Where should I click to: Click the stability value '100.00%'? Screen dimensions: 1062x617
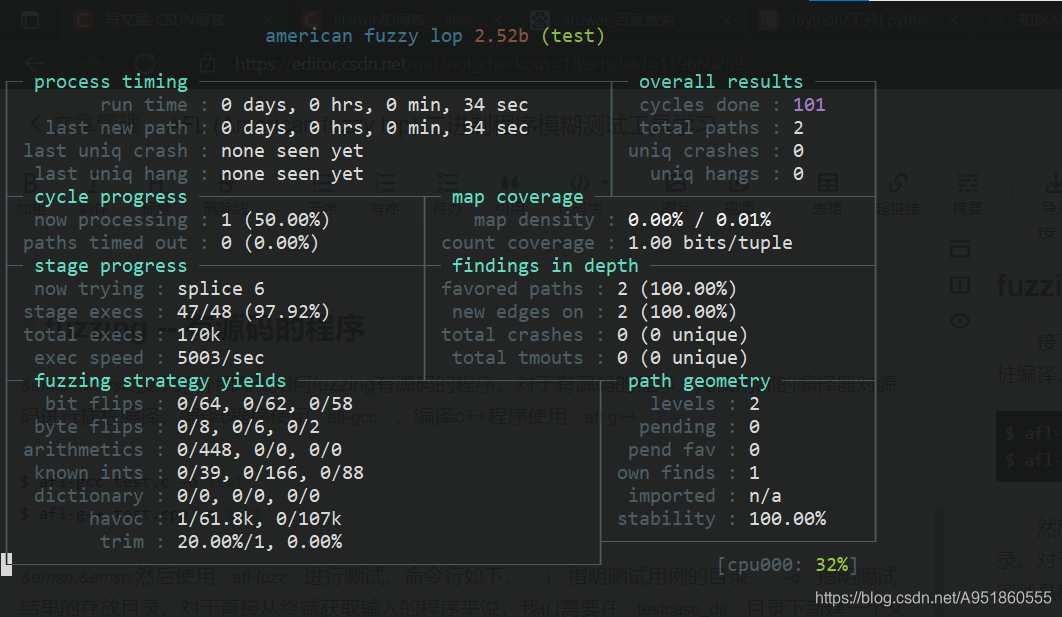pyautogui.click(x=787, y=519)
